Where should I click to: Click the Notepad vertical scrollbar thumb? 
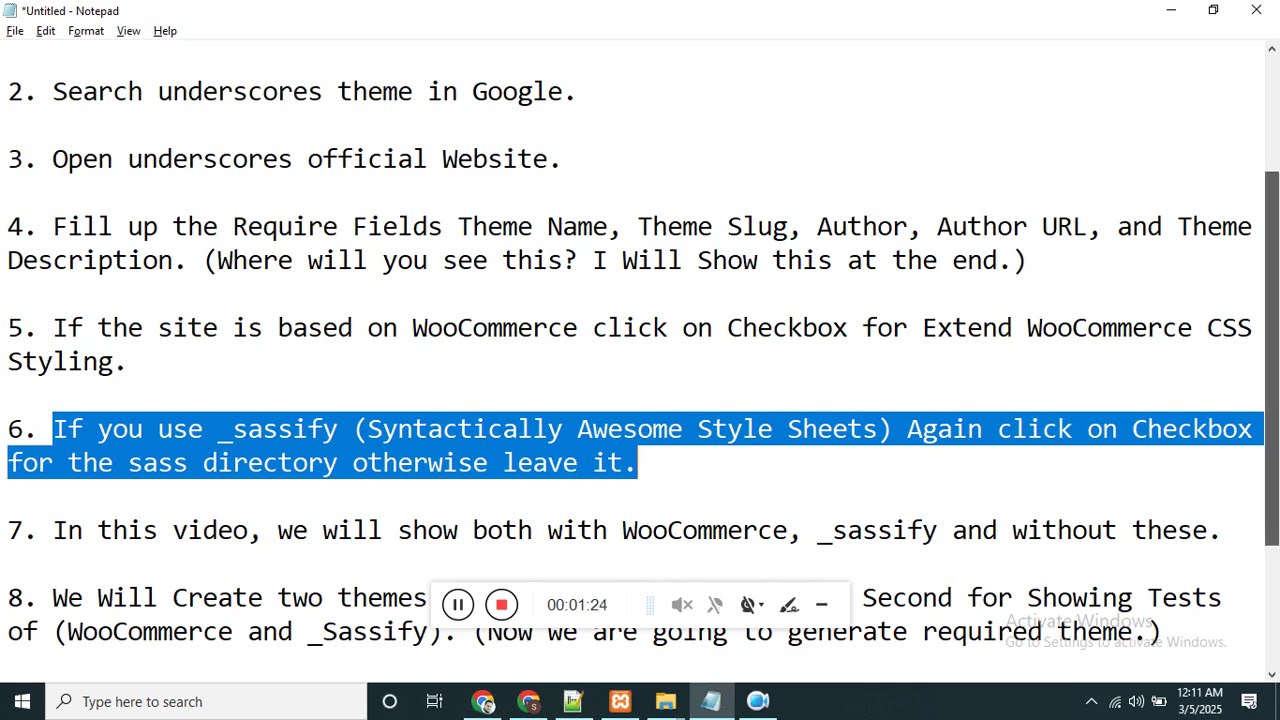1272,357
